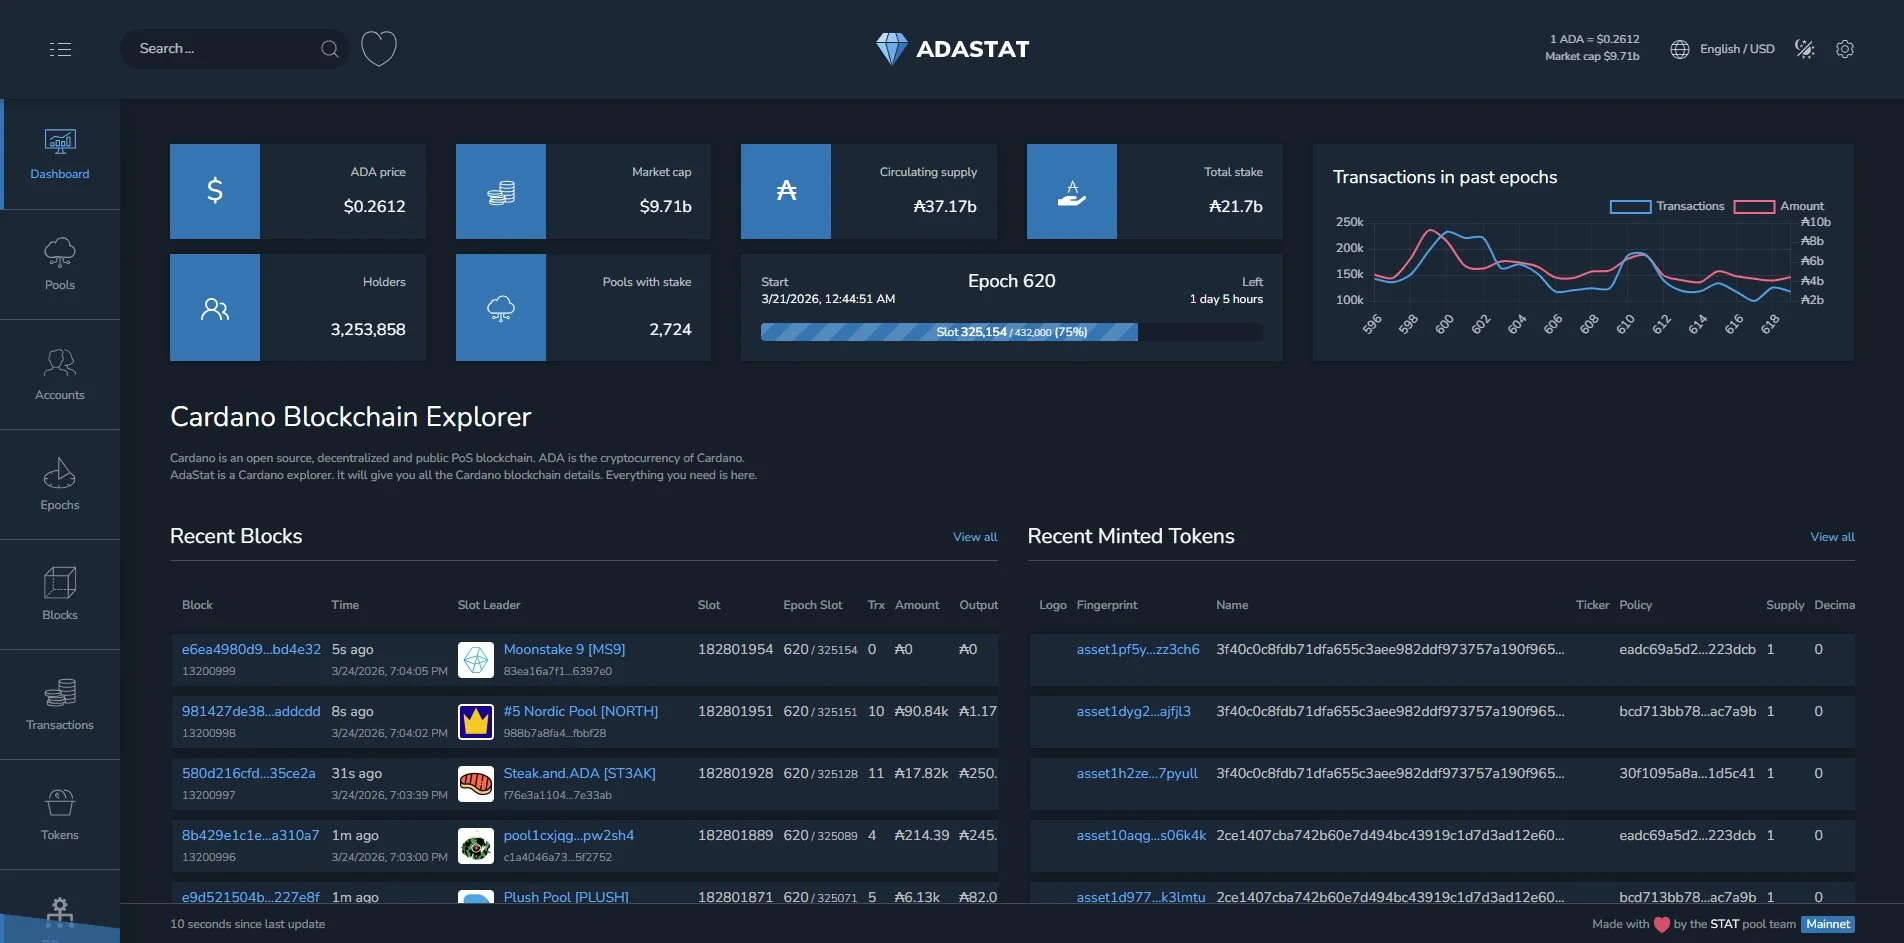The width and height of the screenshot is (1904, 943).
Task: Open token asset1dyg2...ajfjl3
Action: tap(1133, 711)
